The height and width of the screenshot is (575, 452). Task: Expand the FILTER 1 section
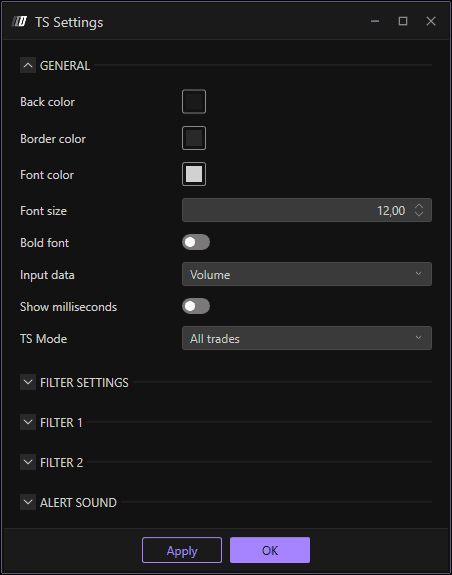[x=28, y=422]
